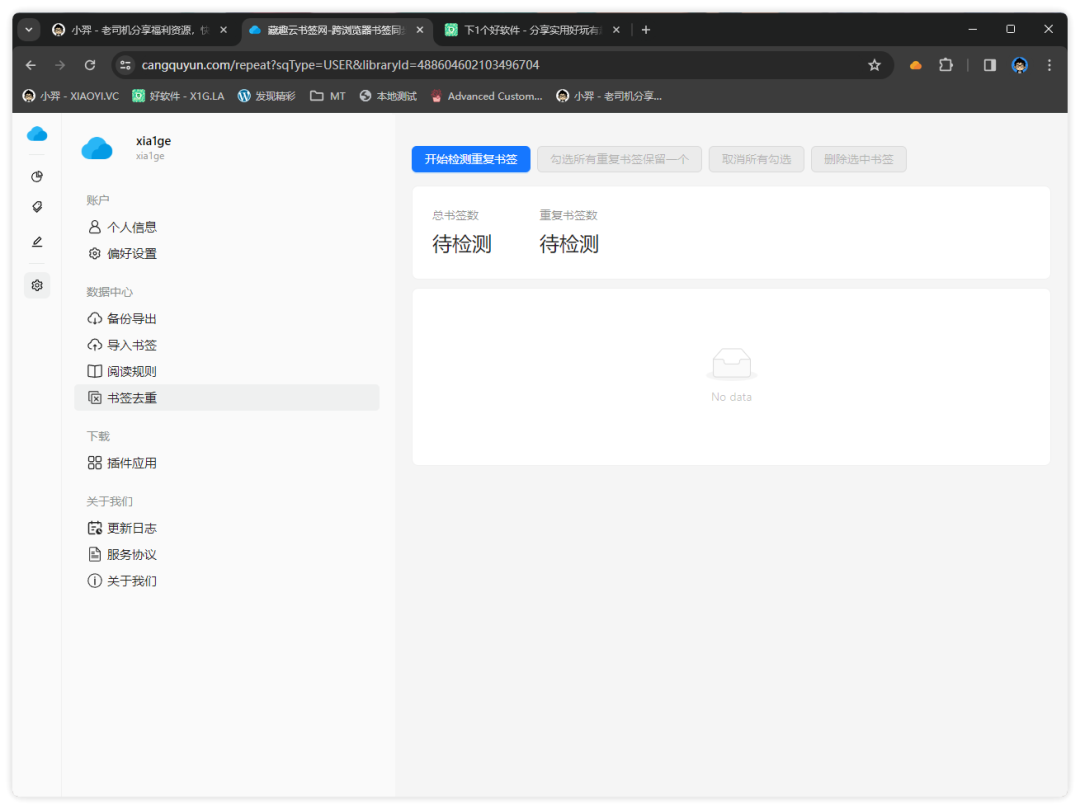
Task: Bookmark this page with the star icon
Action: (874, 65)
